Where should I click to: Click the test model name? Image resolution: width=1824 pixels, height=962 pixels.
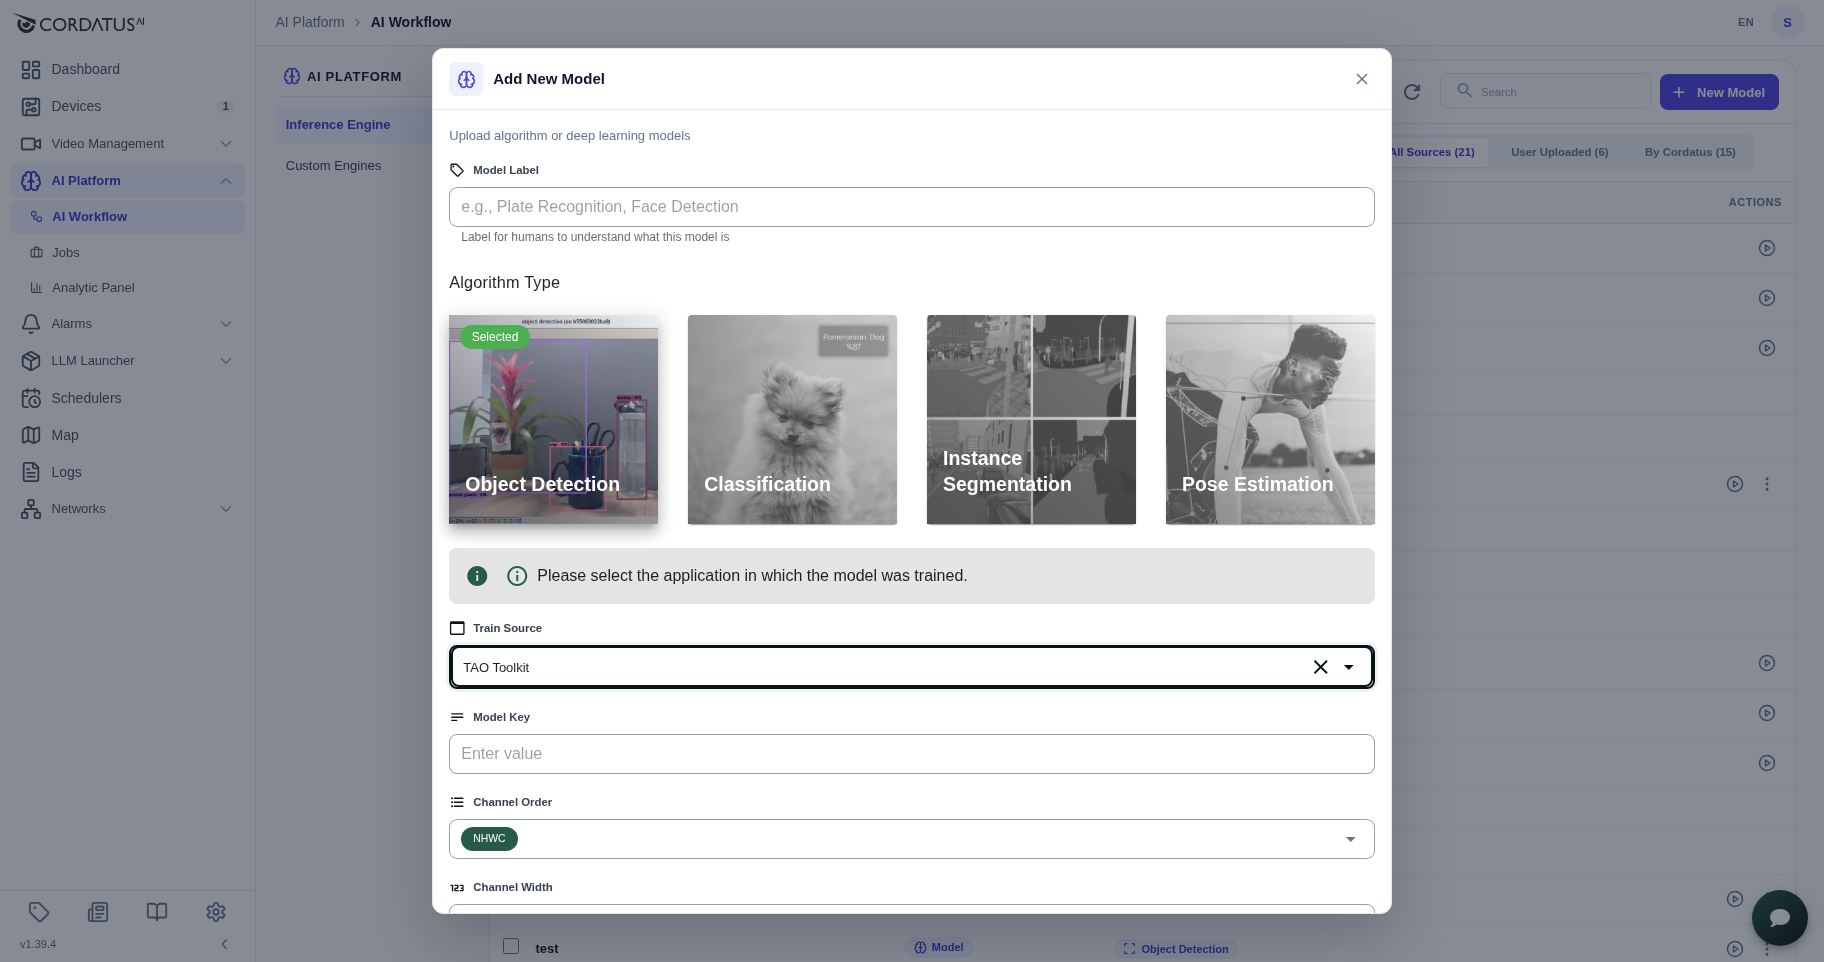[x=547, y=949]
